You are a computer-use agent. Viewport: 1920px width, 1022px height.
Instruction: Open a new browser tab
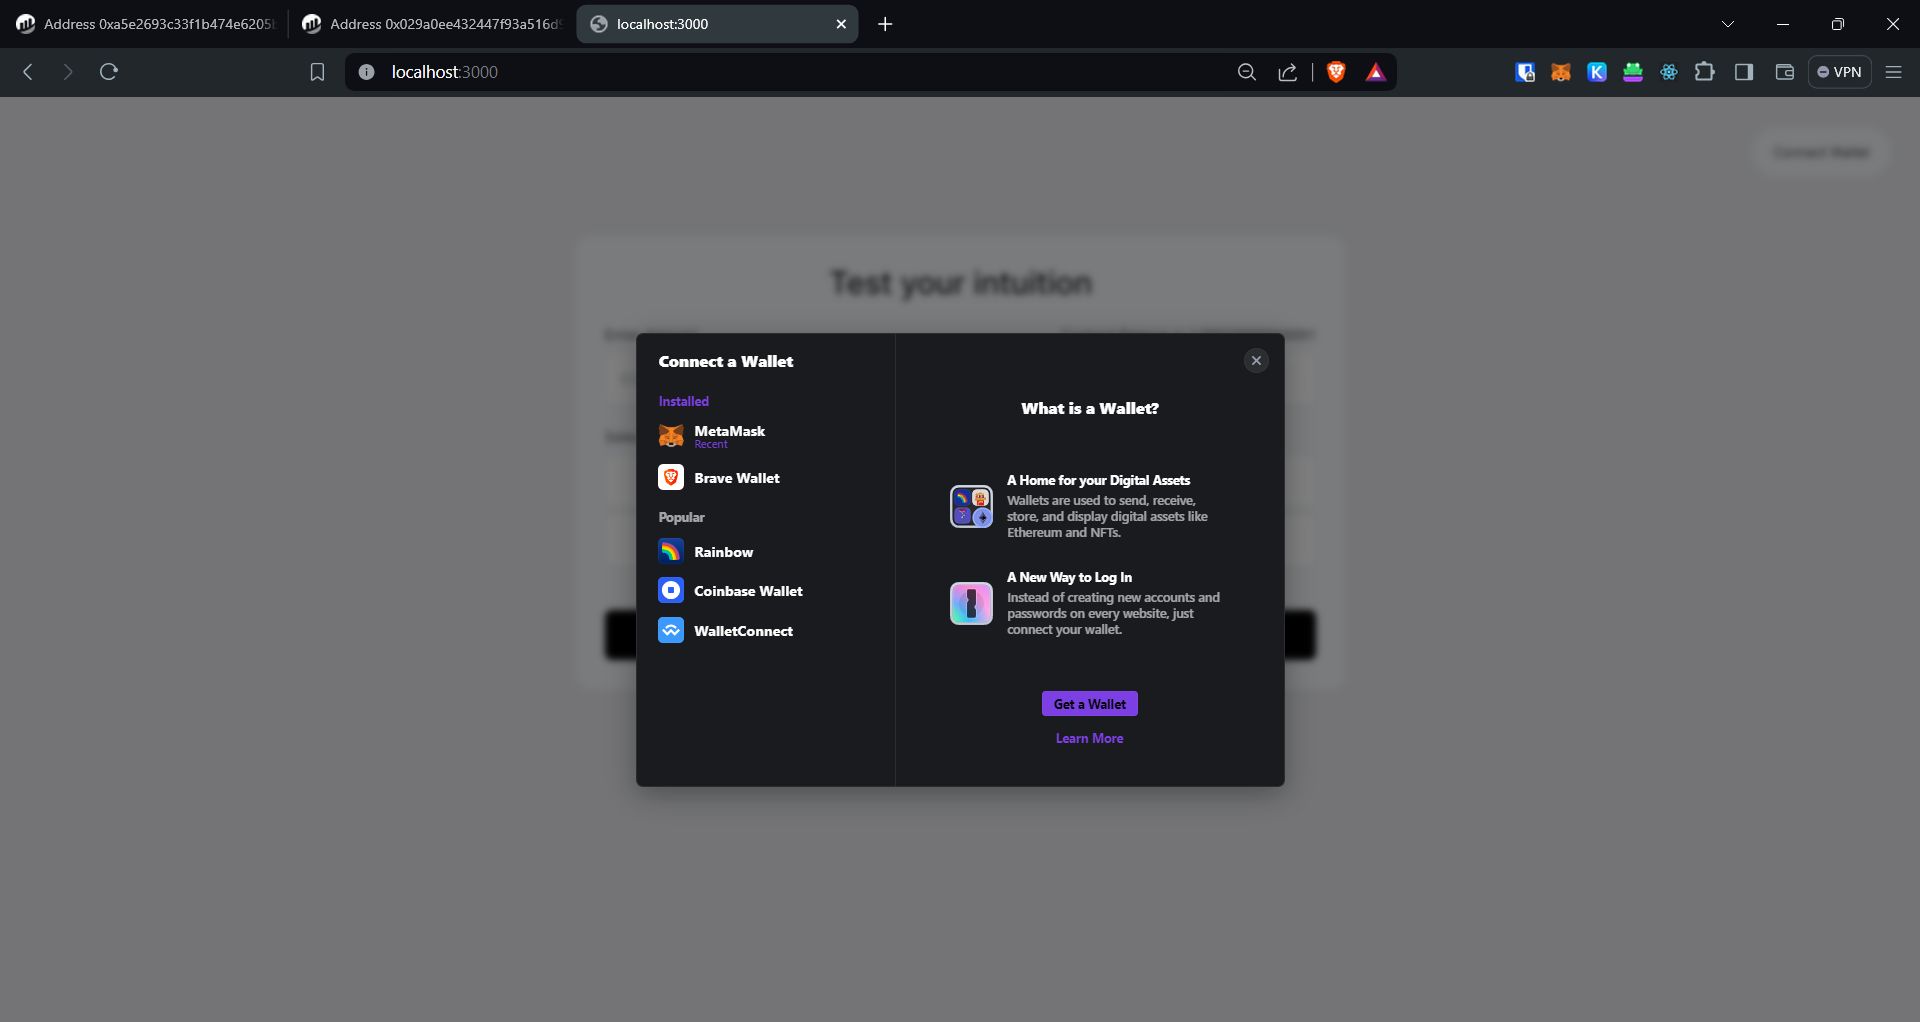point(885,24)
